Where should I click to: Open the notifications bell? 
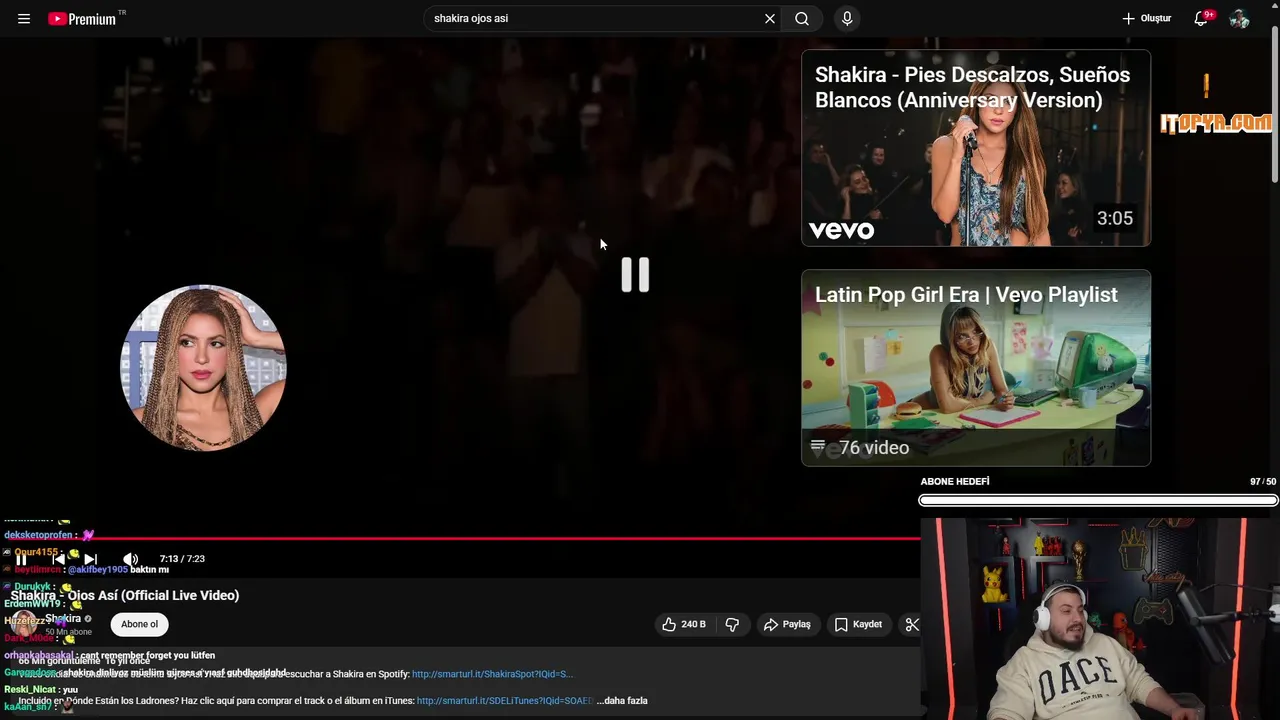click(x=1201, y=19)
